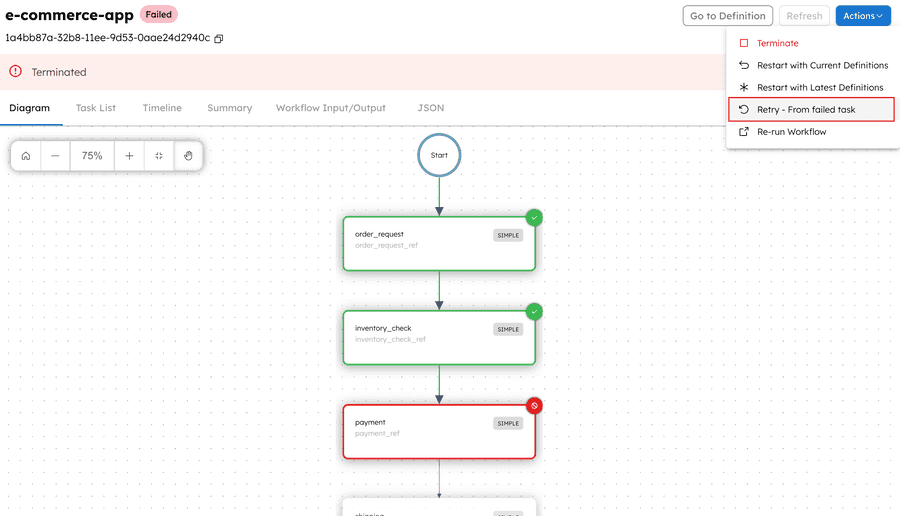The image size is (900, 516).
Task: Select the failed payment task node
Action: (x=439, y=432)
